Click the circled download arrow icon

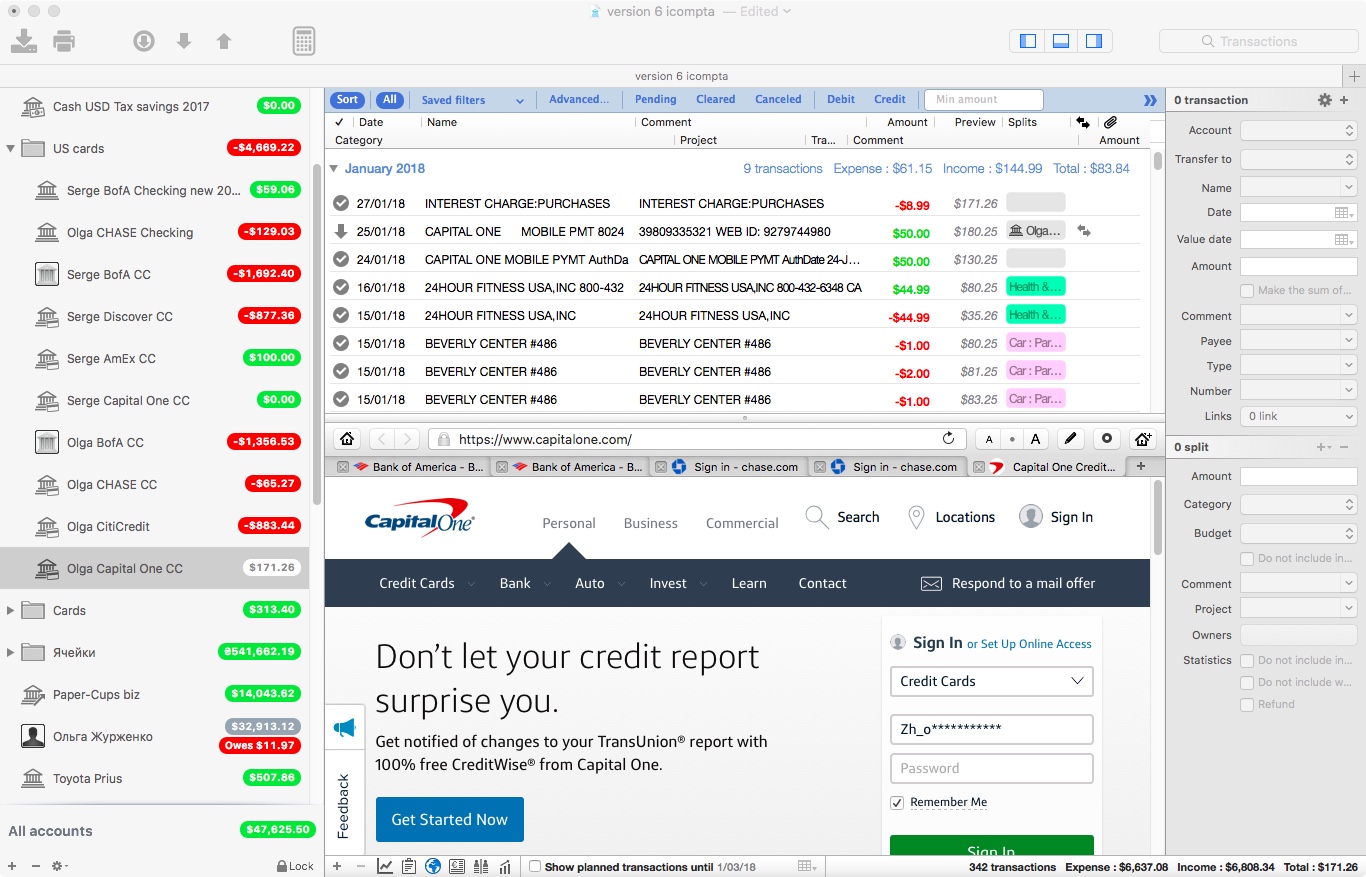coord(143,41)
